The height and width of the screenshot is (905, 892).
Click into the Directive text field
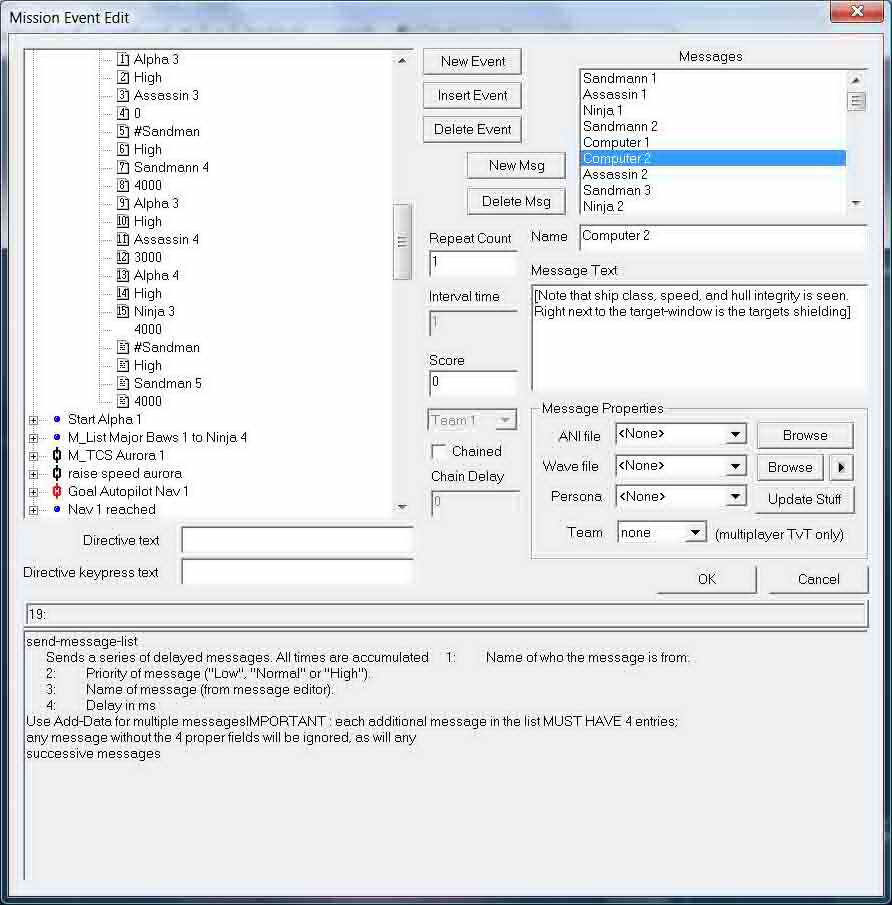(x=296, y=540)
